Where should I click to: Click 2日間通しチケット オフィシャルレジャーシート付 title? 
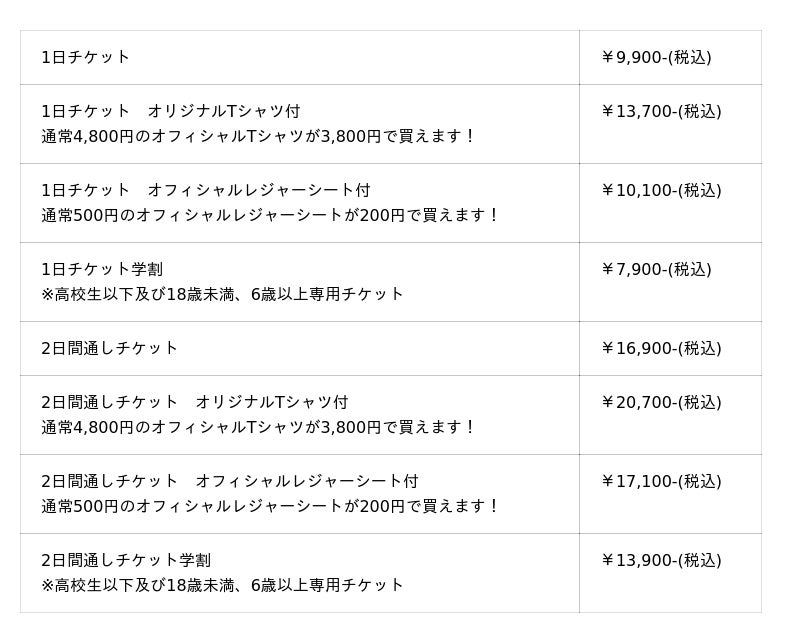(x=230, y=481)
